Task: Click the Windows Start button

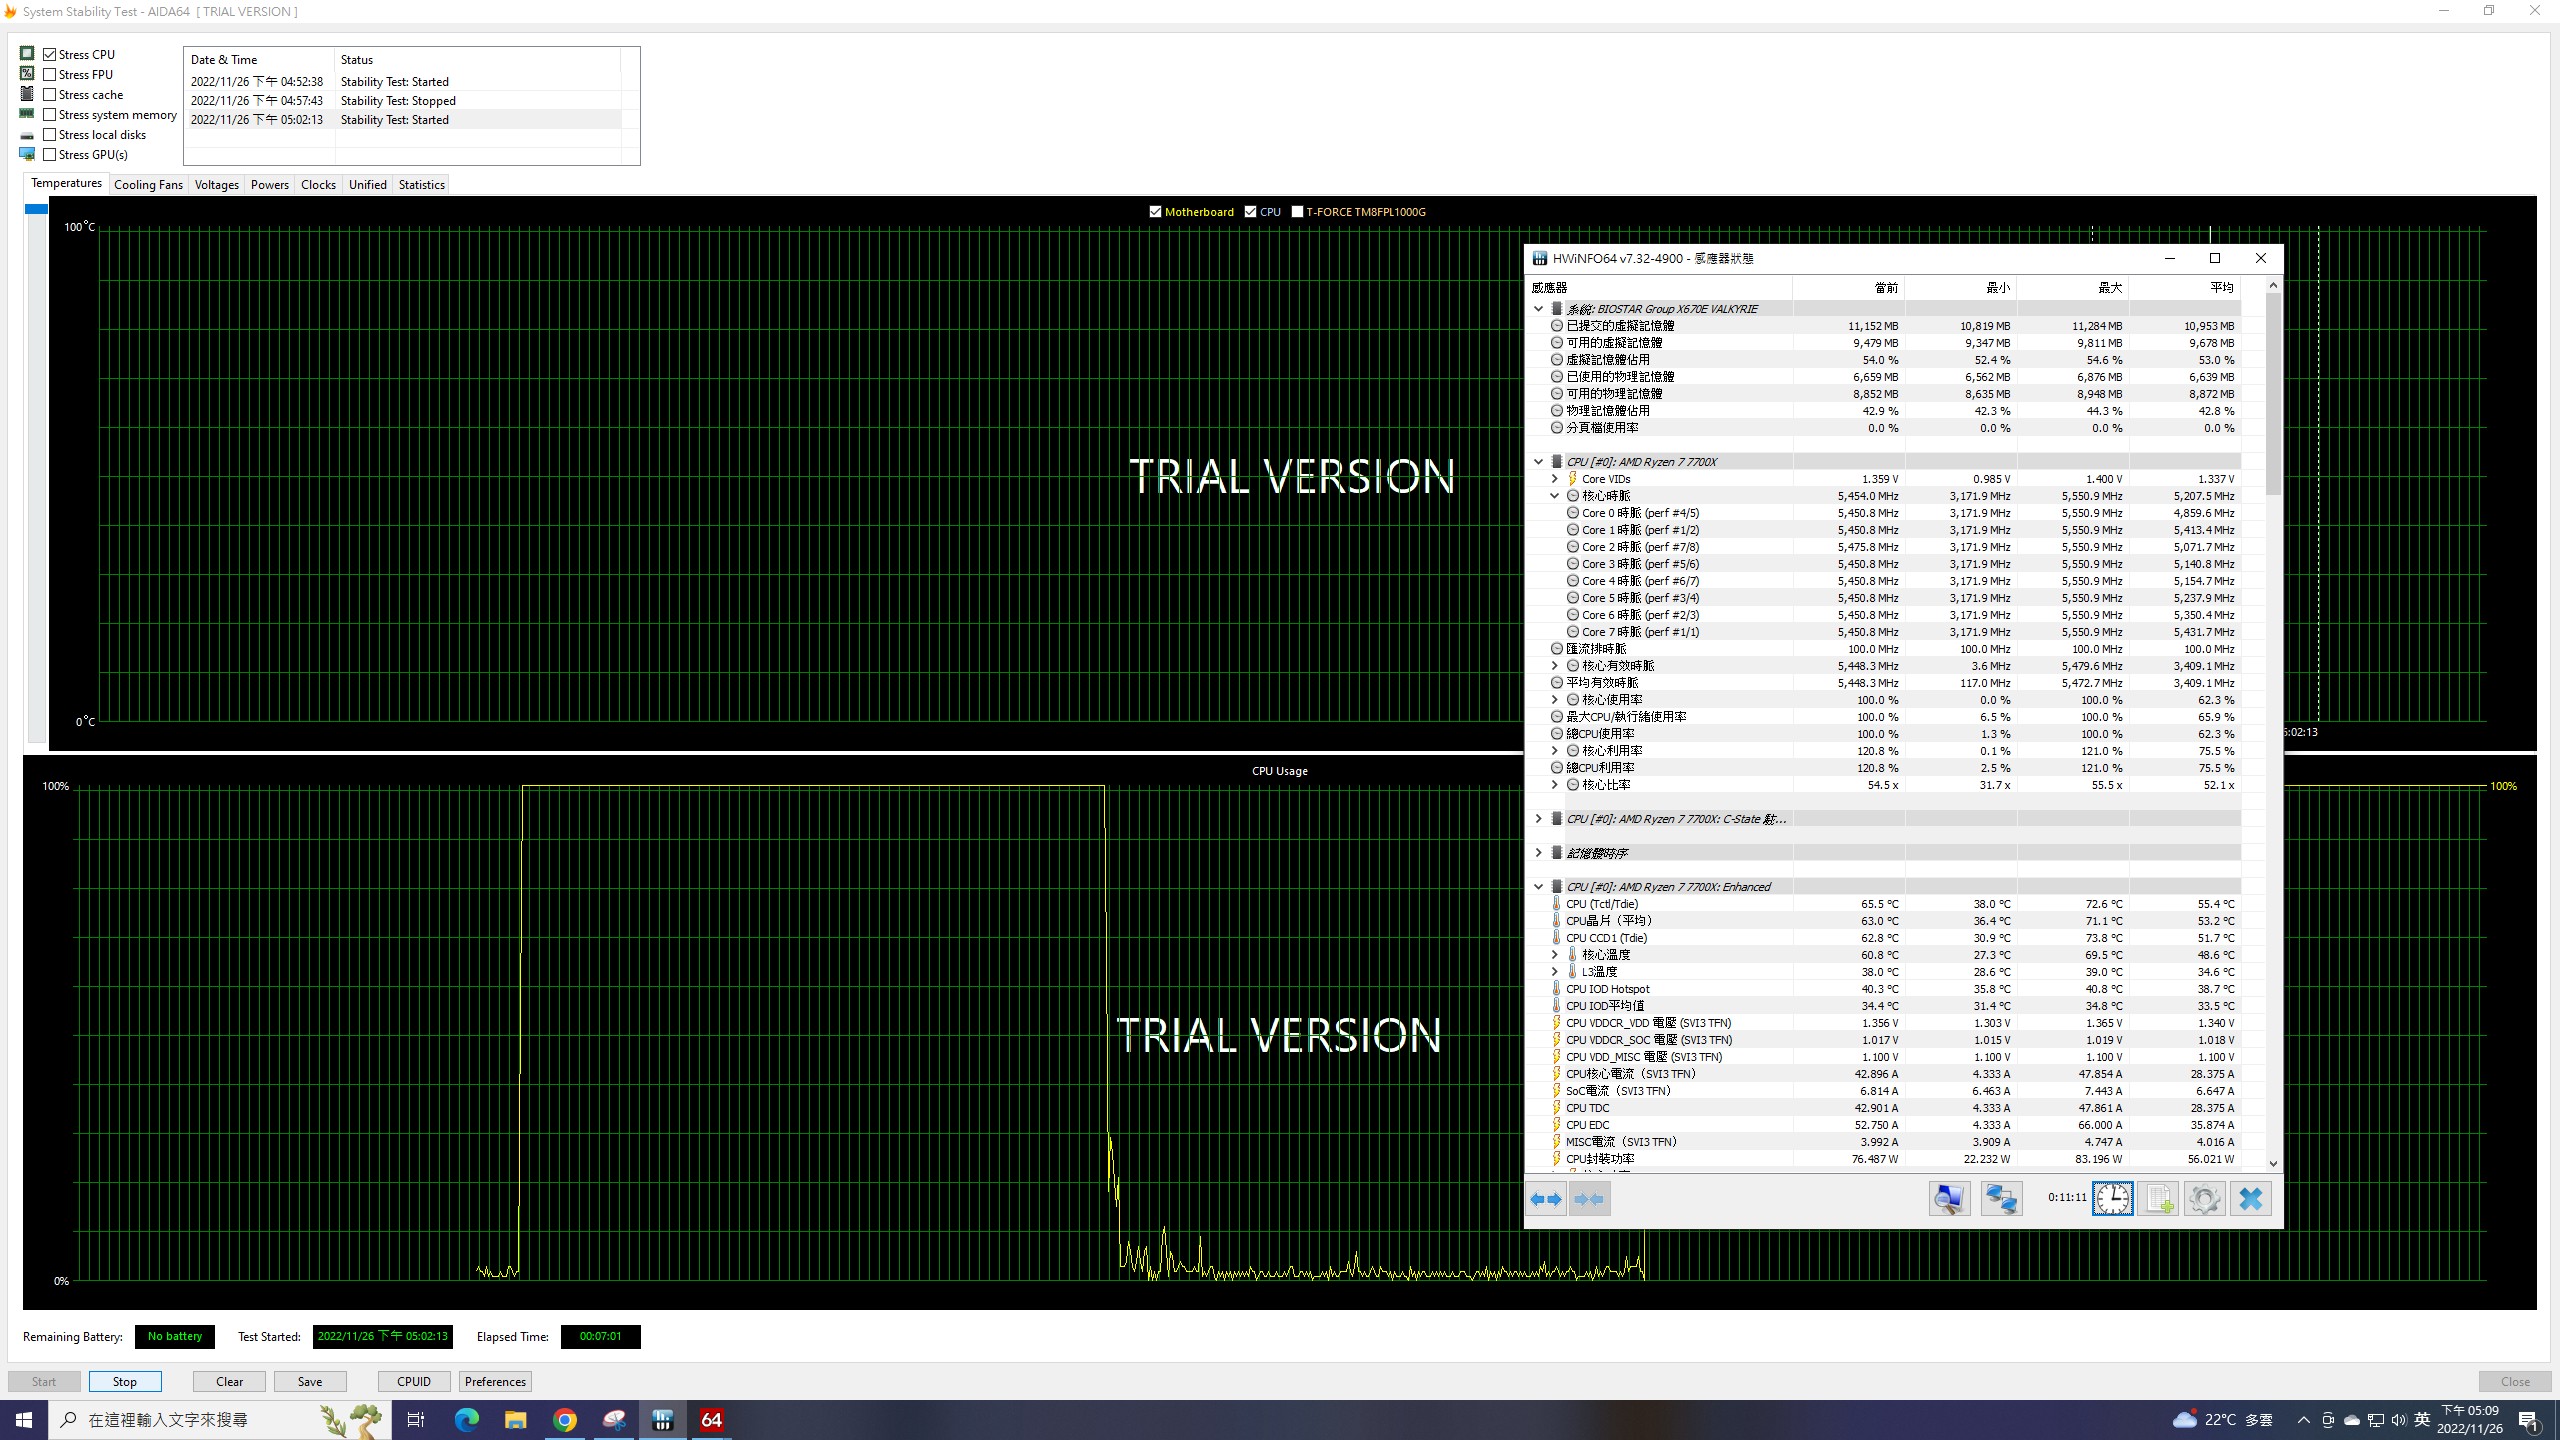Action: pyautogui.click(x=24, y=1419)
